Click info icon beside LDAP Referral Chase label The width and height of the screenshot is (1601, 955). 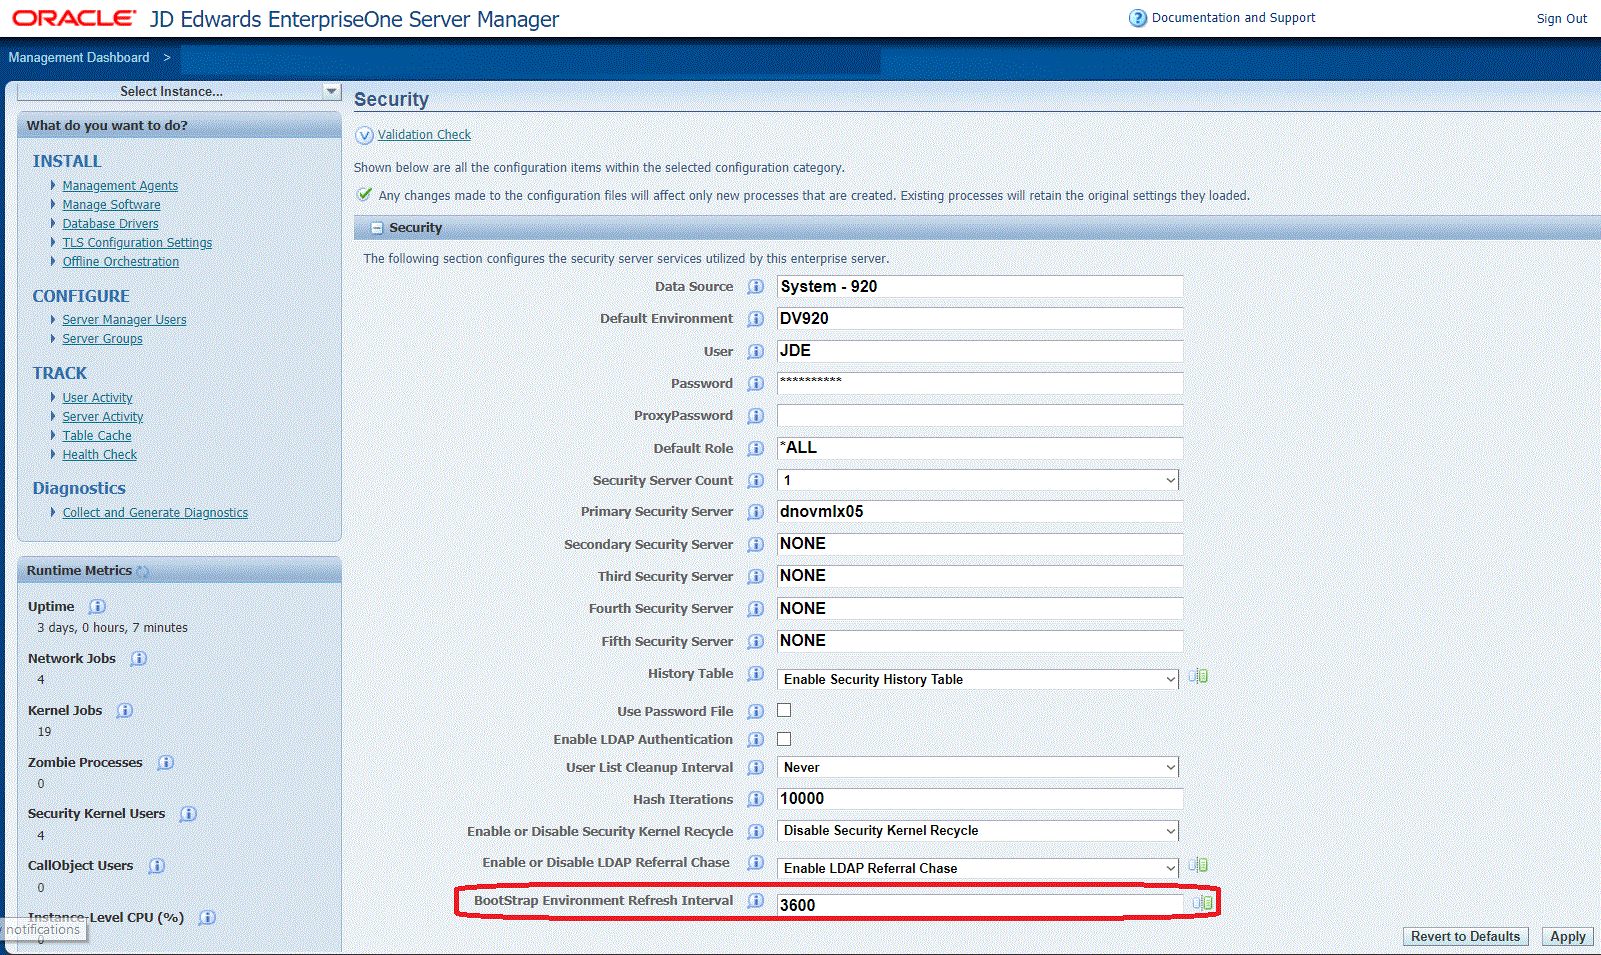tap(756, 863)
